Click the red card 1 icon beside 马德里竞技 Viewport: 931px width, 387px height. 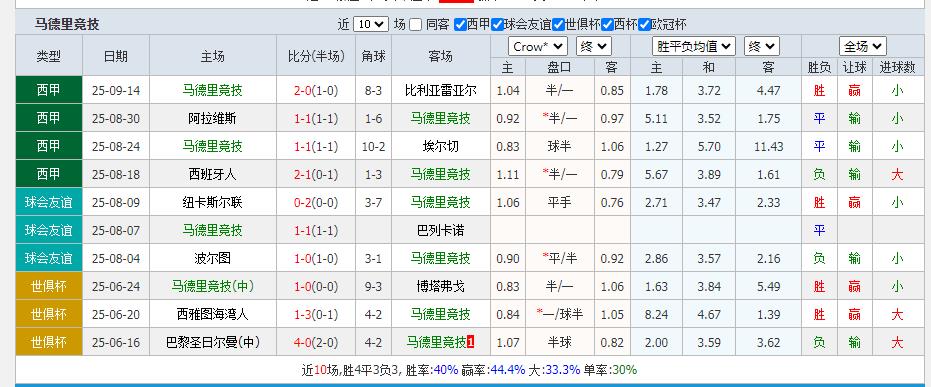[x=471, y=342]
